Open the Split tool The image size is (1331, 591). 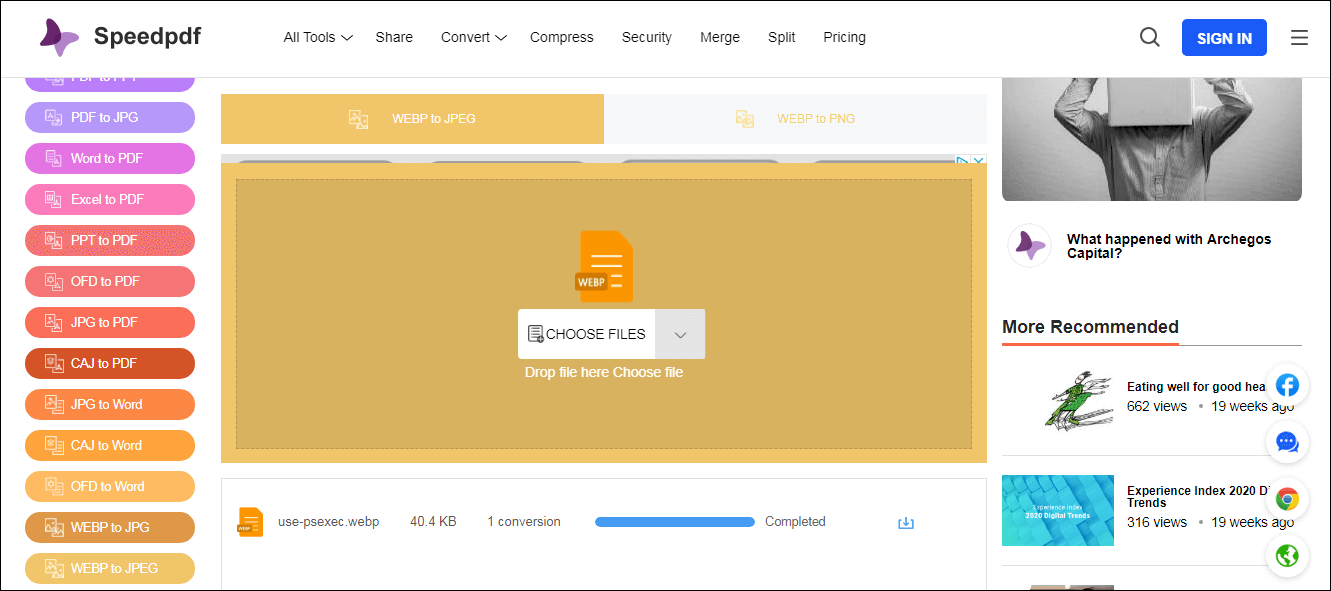click(782, 37)
